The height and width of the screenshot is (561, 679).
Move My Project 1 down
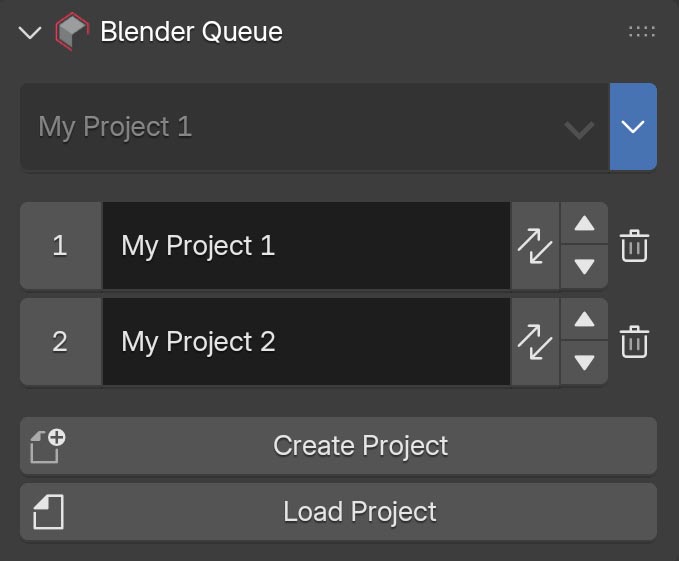pos(584,267)
